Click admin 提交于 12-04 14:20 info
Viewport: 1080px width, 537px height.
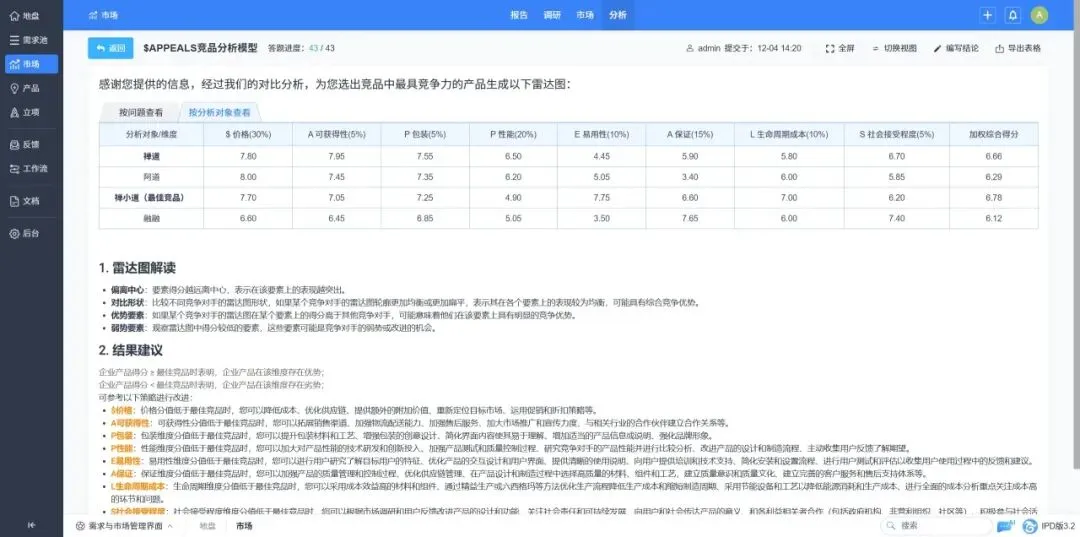point(744,48)
